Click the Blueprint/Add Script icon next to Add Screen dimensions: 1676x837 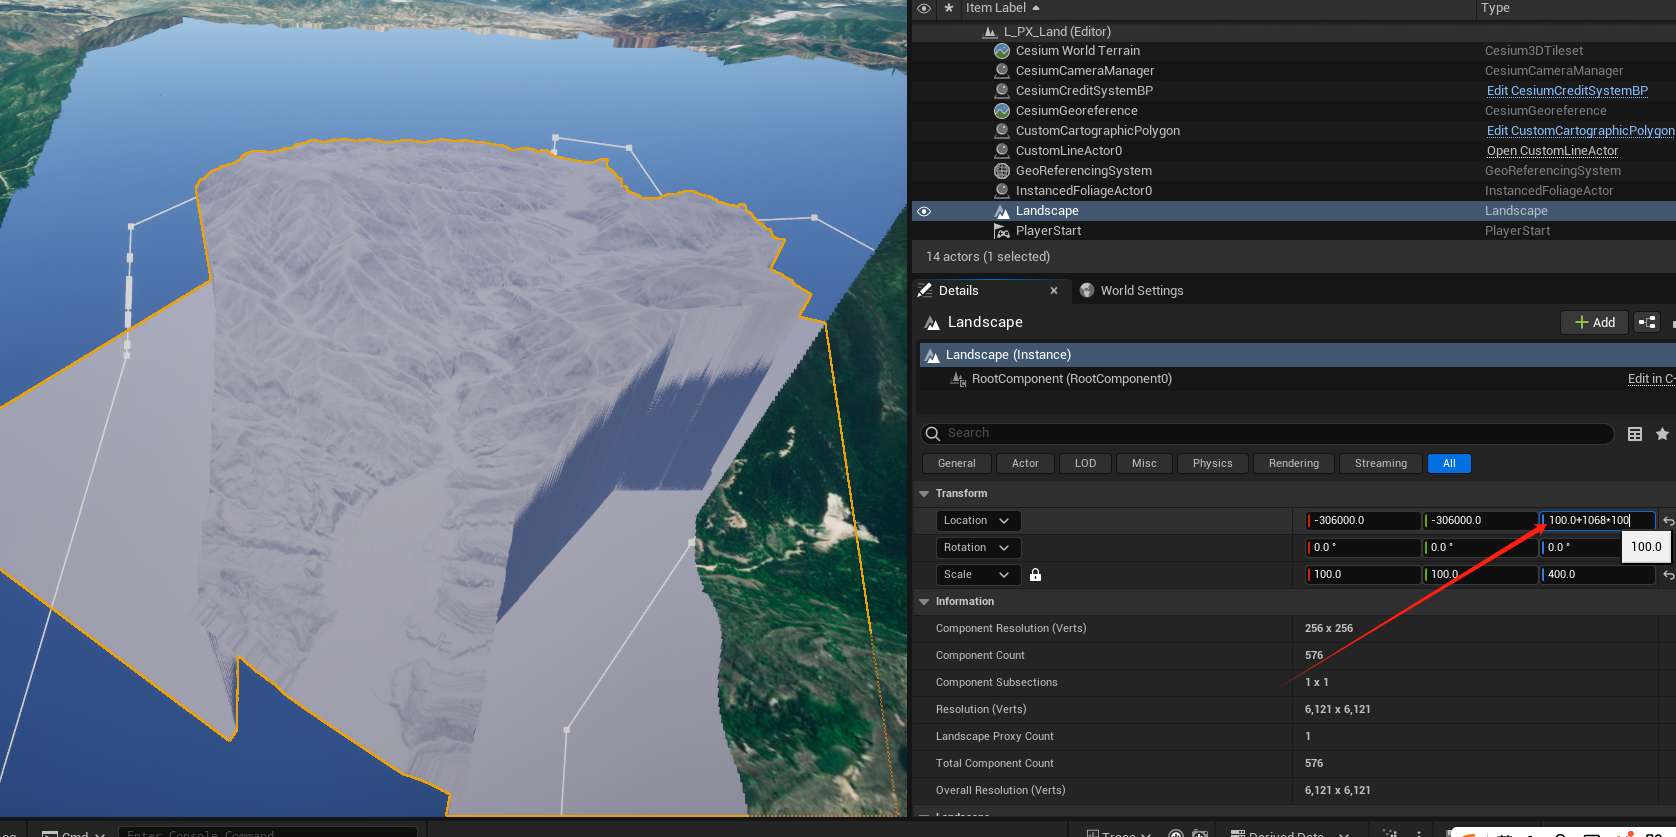[x=1647, y=322]
